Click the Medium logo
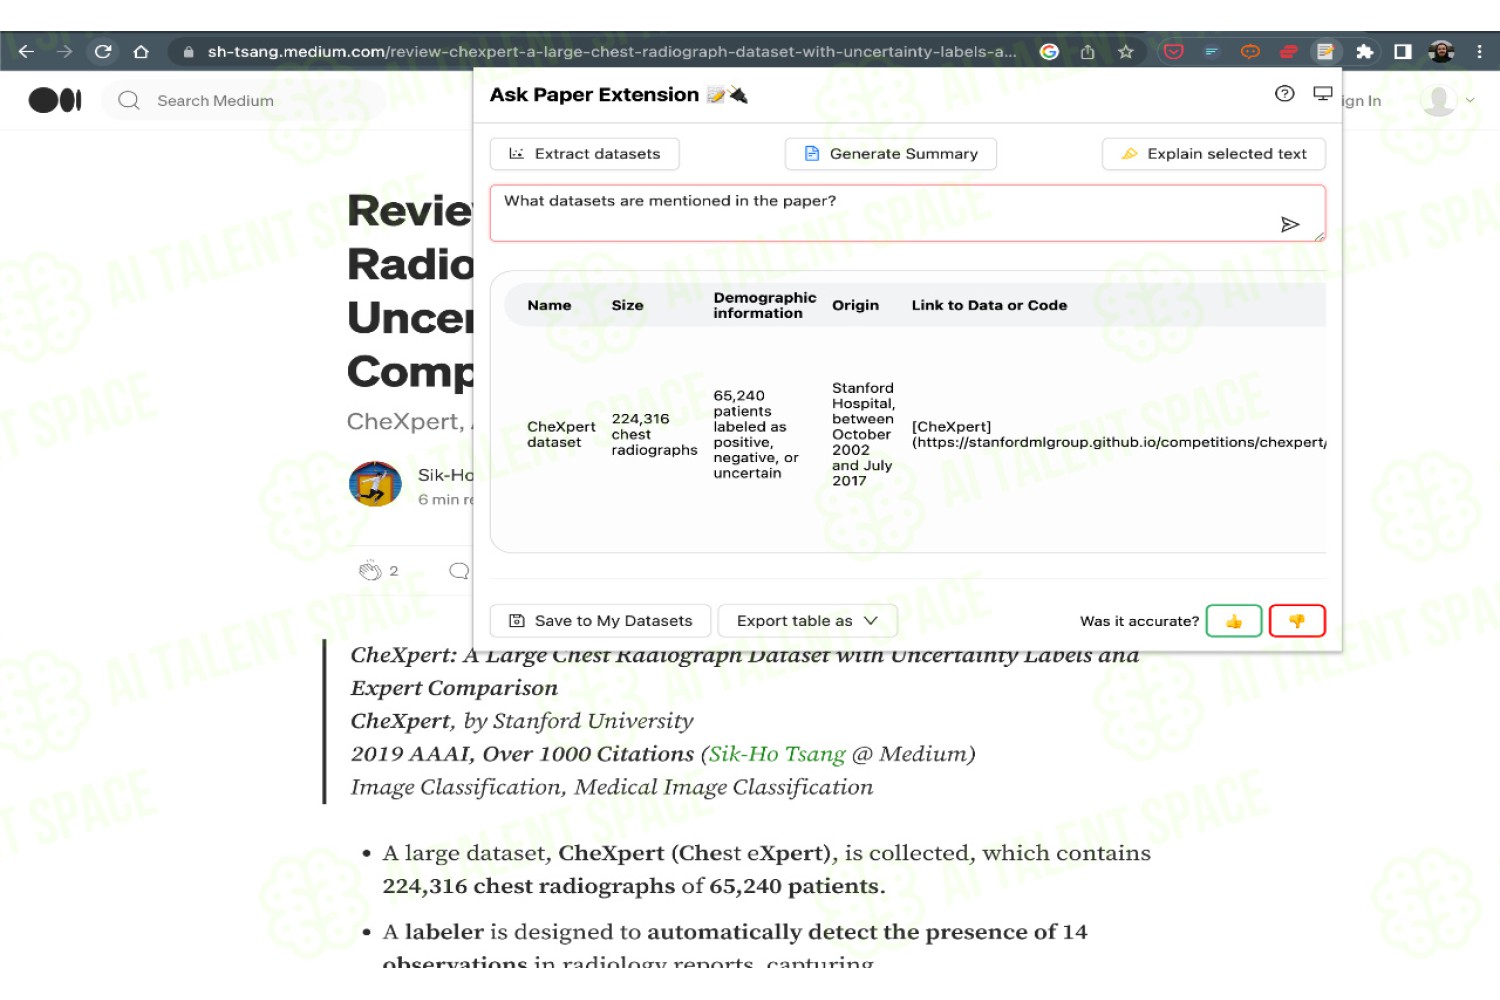Screen dimensions: 1500x1000 [x=55, y=100]
